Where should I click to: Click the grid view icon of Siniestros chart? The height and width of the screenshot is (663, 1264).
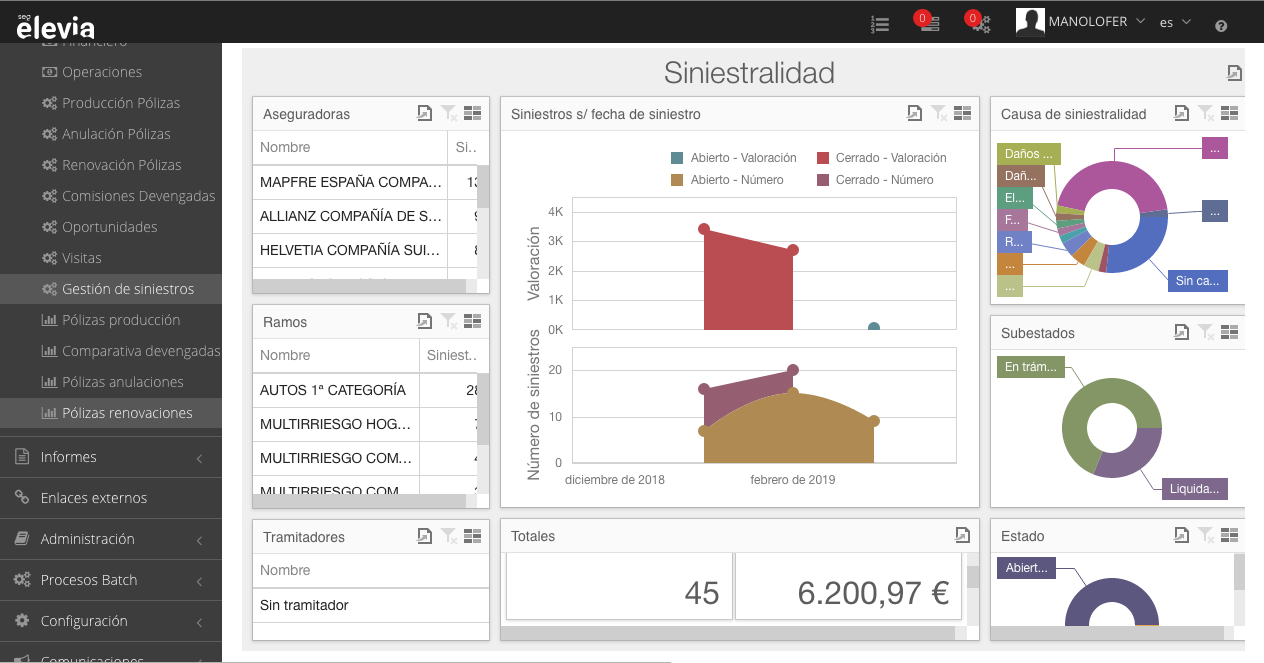(x=963, y=114)
